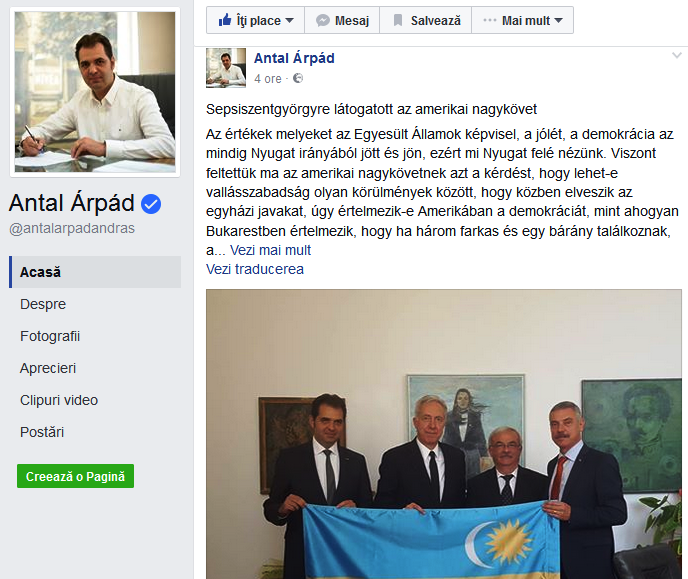Image resolution: width=688 pixels, height=579 pixels.
Task: Open Postări in the sidebar
Action: pyautogui.click(x=42, y=432)
